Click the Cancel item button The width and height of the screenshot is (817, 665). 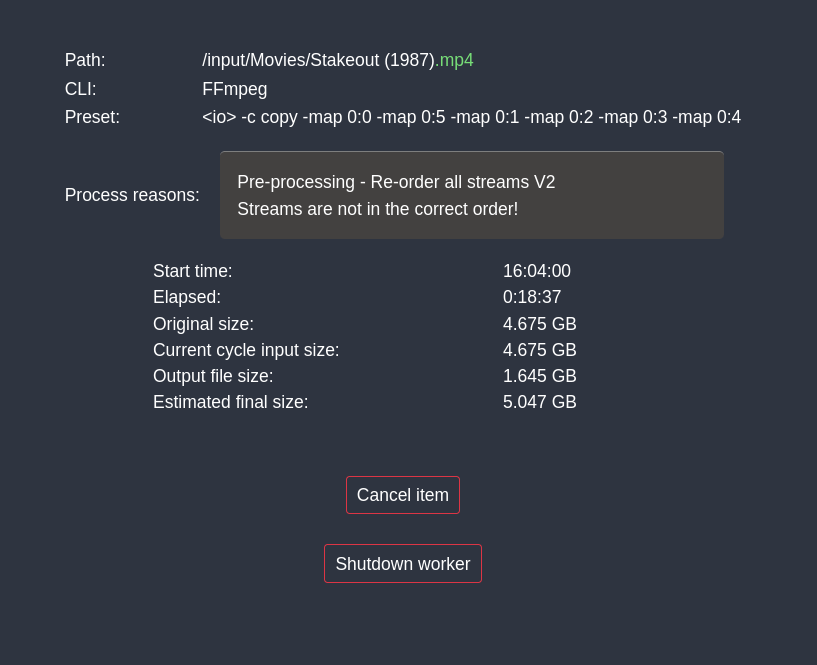click(402, 495)
